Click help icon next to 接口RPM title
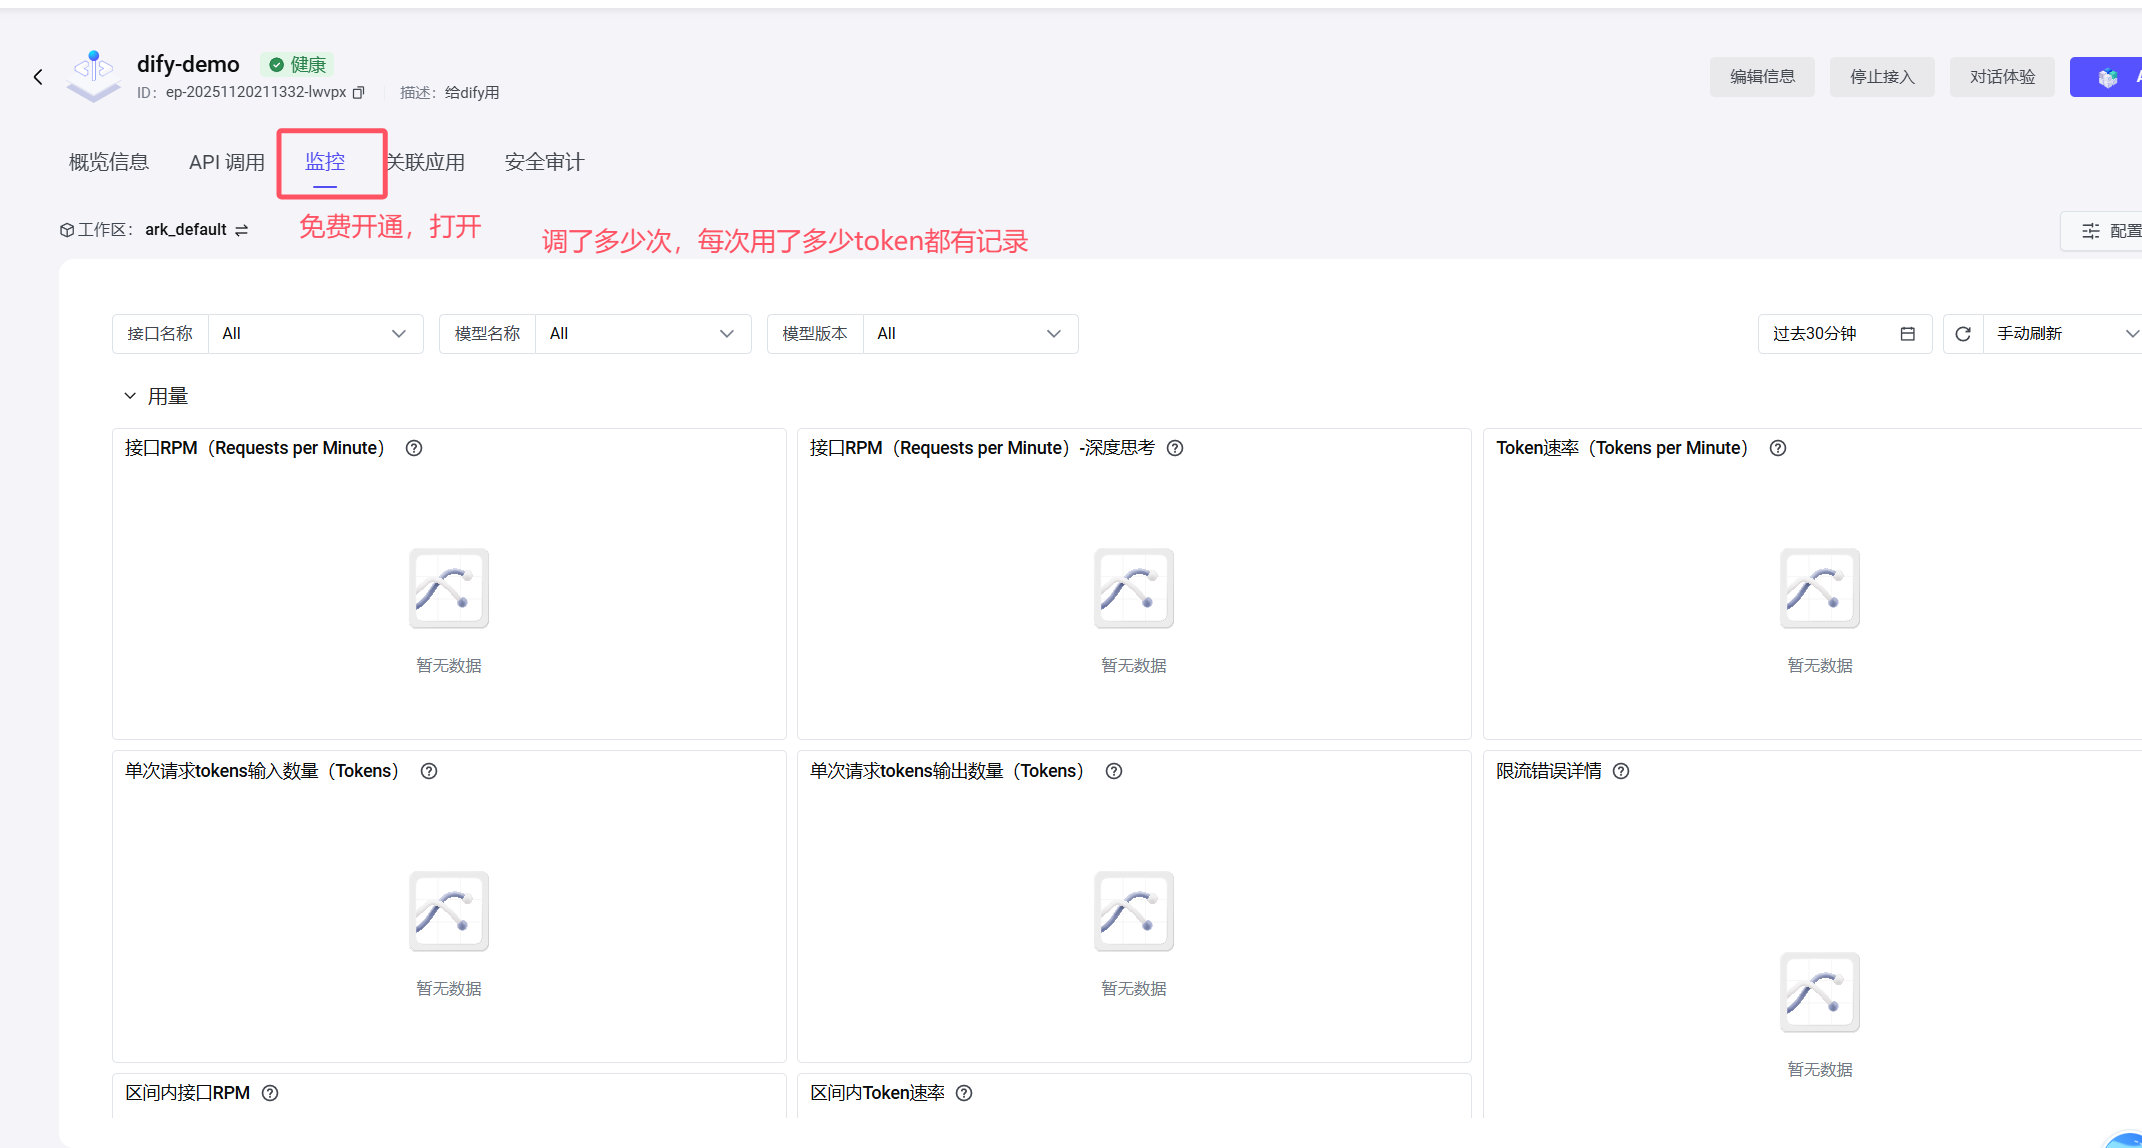Screen dimensions: 2142x1148 pyautogui.click(x=414, y=448)
